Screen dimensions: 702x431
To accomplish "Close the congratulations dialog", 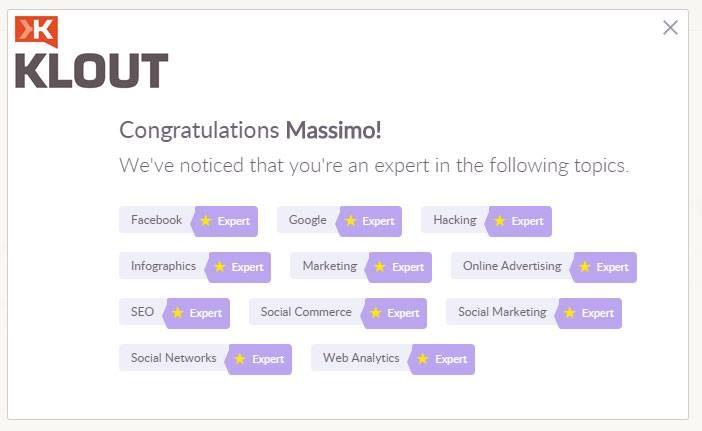I will [670, 28].
